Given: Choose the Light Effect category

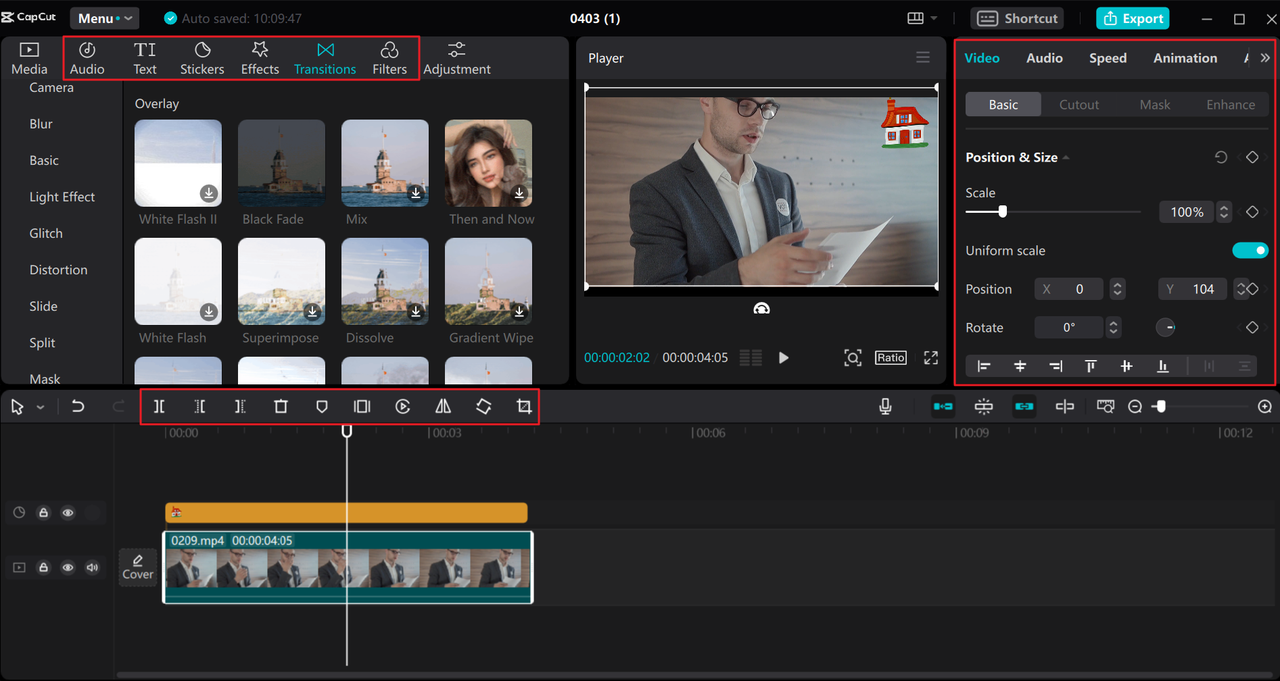Looking at the screenshot, I should (62, 197).
